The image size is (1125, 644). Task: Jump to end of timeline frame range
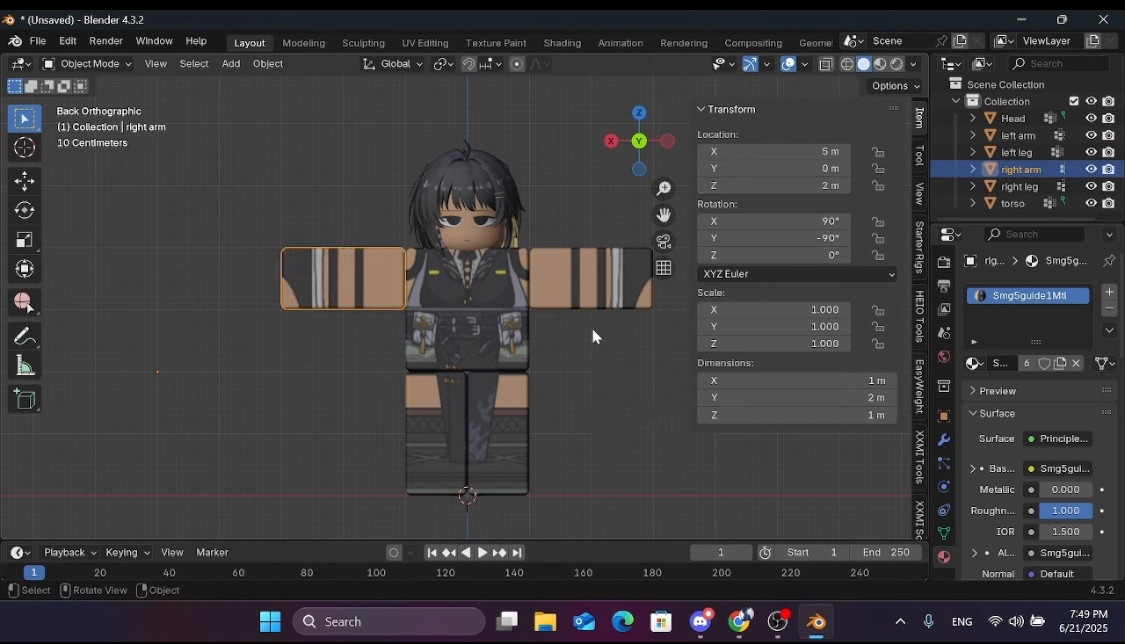[x=518, y=552]
